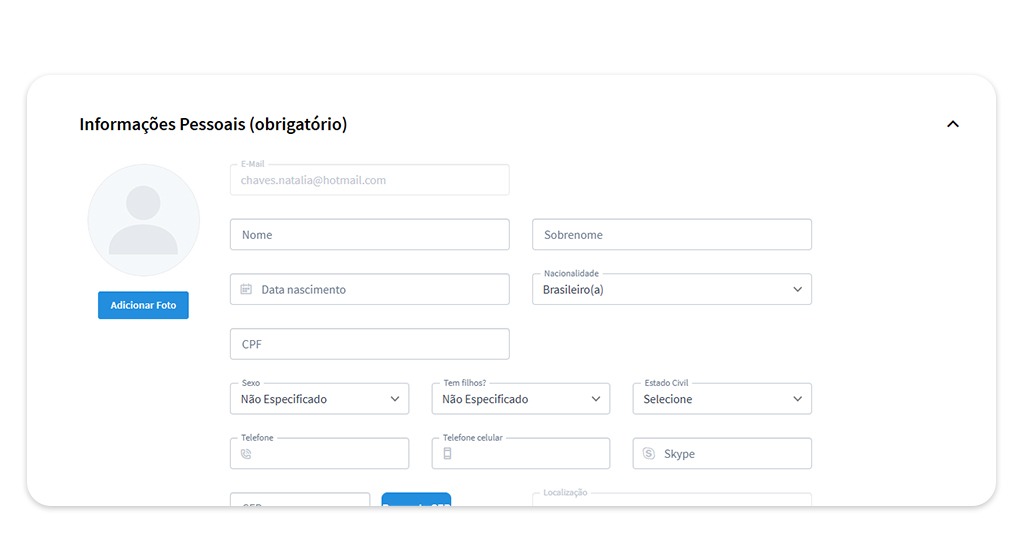Open the Sexo dropdown
The width and height of the screenshot is (1024, 536).
point(319,399)
